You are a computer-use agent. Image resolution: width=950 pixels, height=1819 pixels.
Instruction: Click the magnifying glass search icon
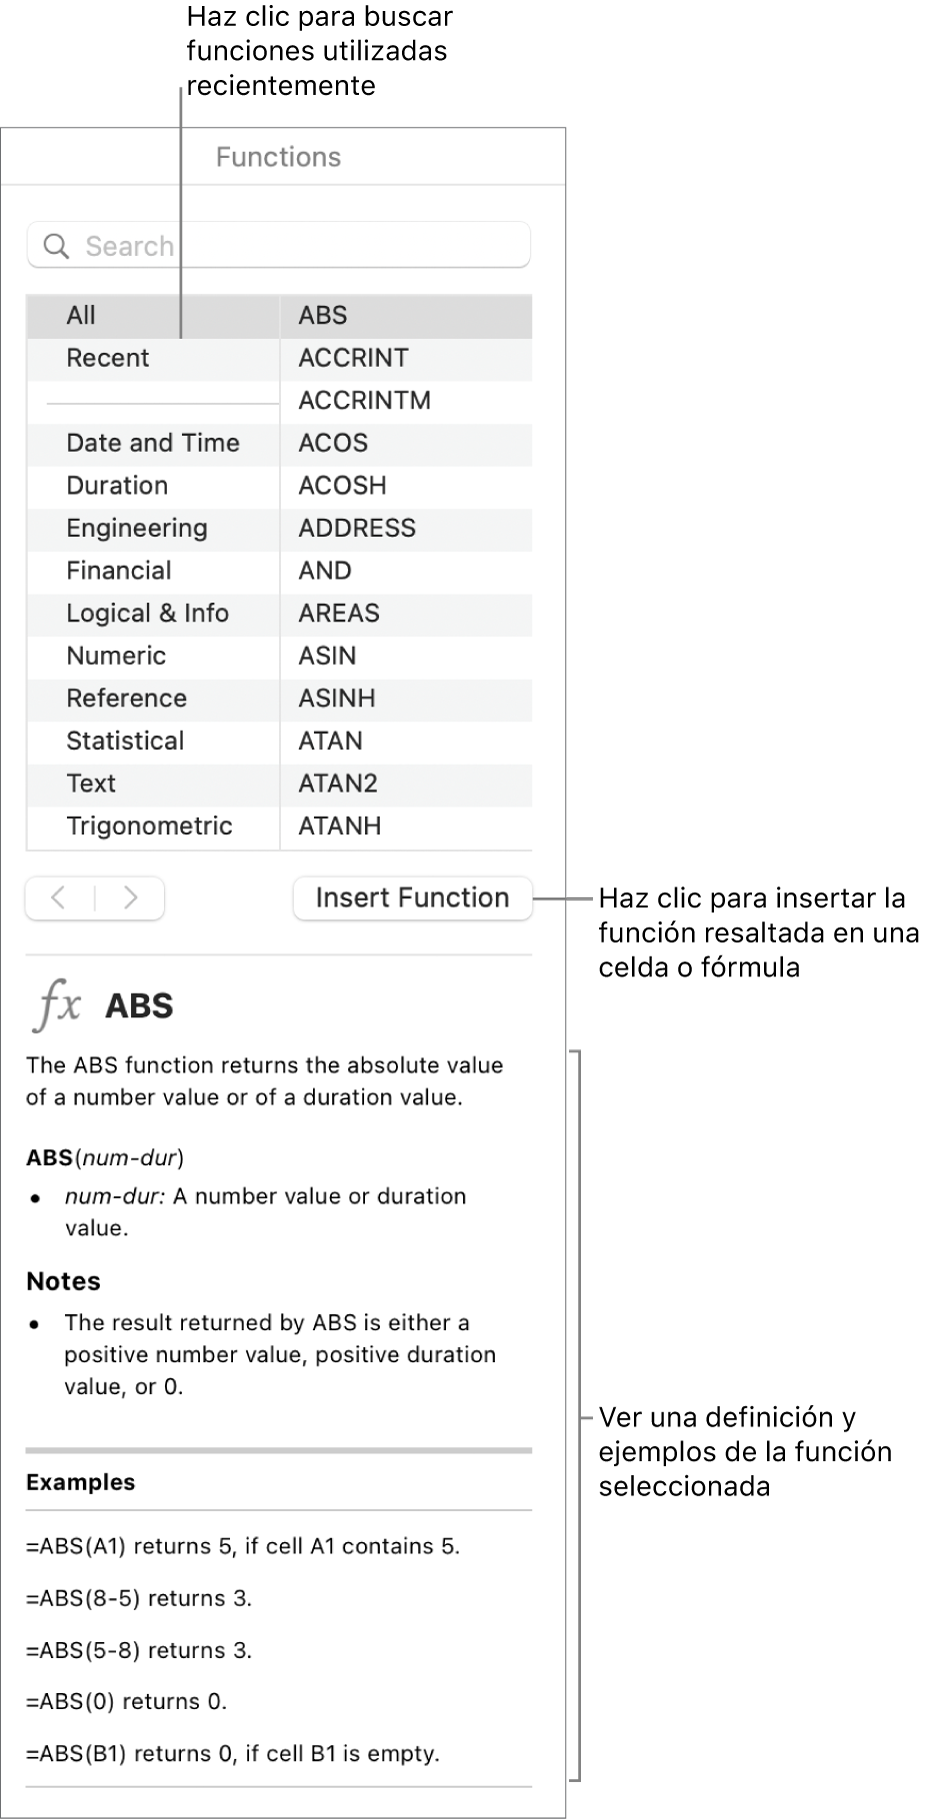coord(57,246)
